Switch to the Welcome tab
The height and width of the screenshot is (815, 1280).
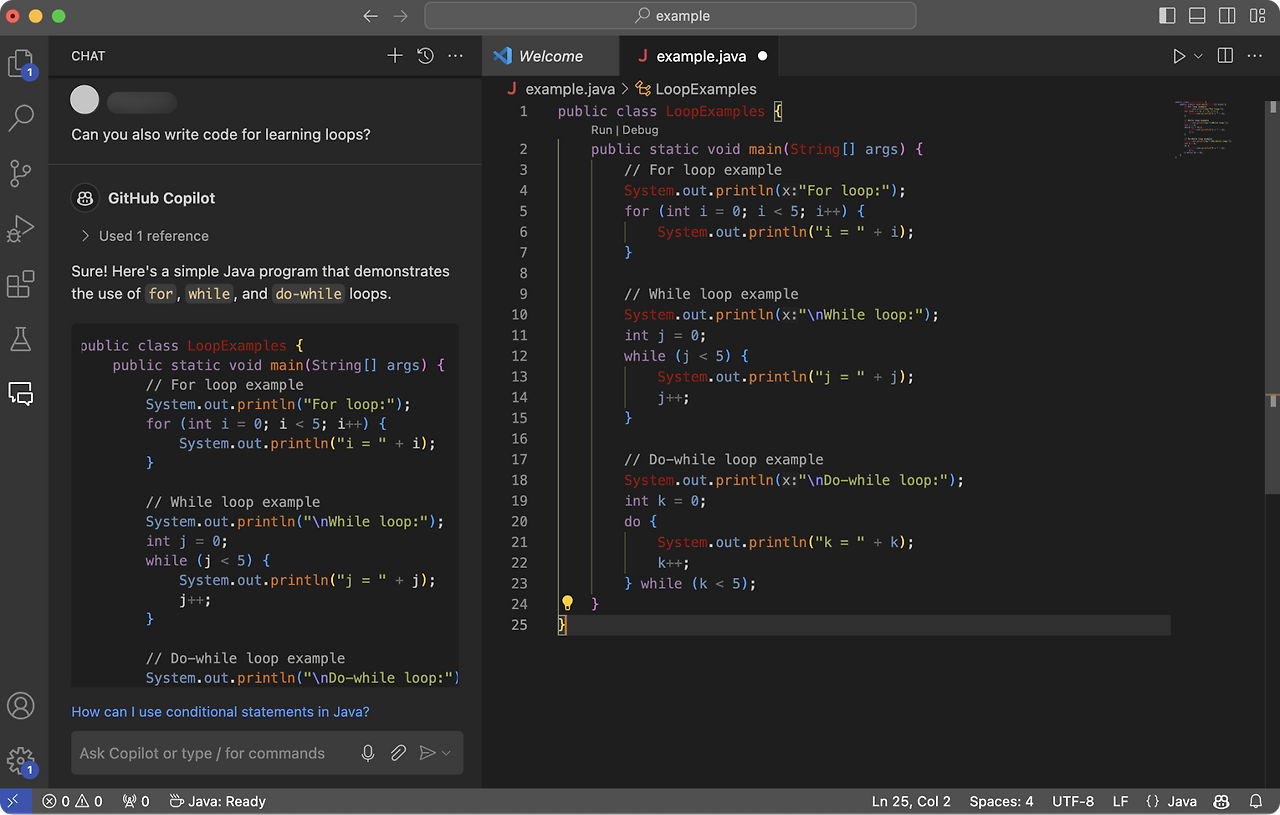point(550,56)
